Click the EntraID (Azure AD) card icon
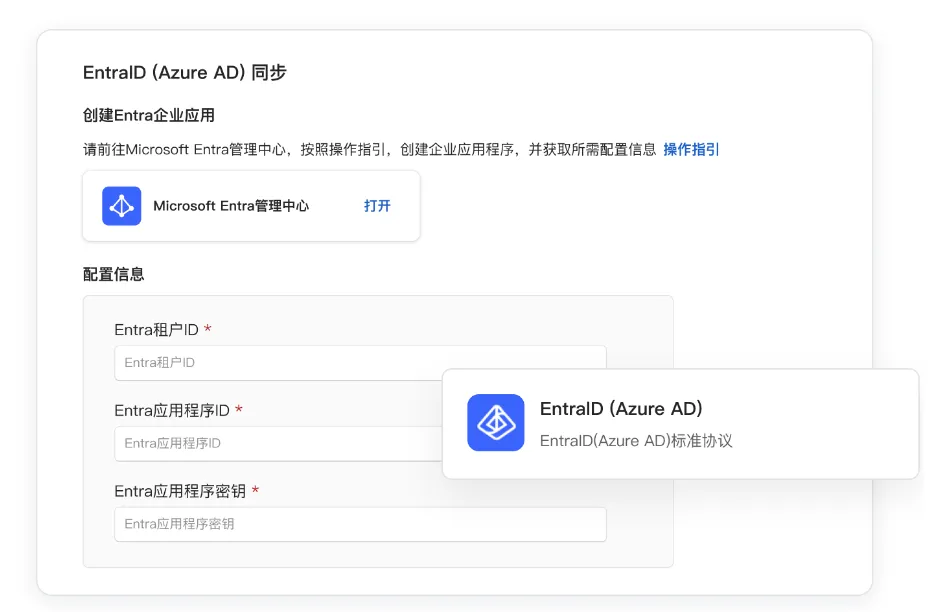The height and width of the screenshot is (612, 934). coord(496,423)
